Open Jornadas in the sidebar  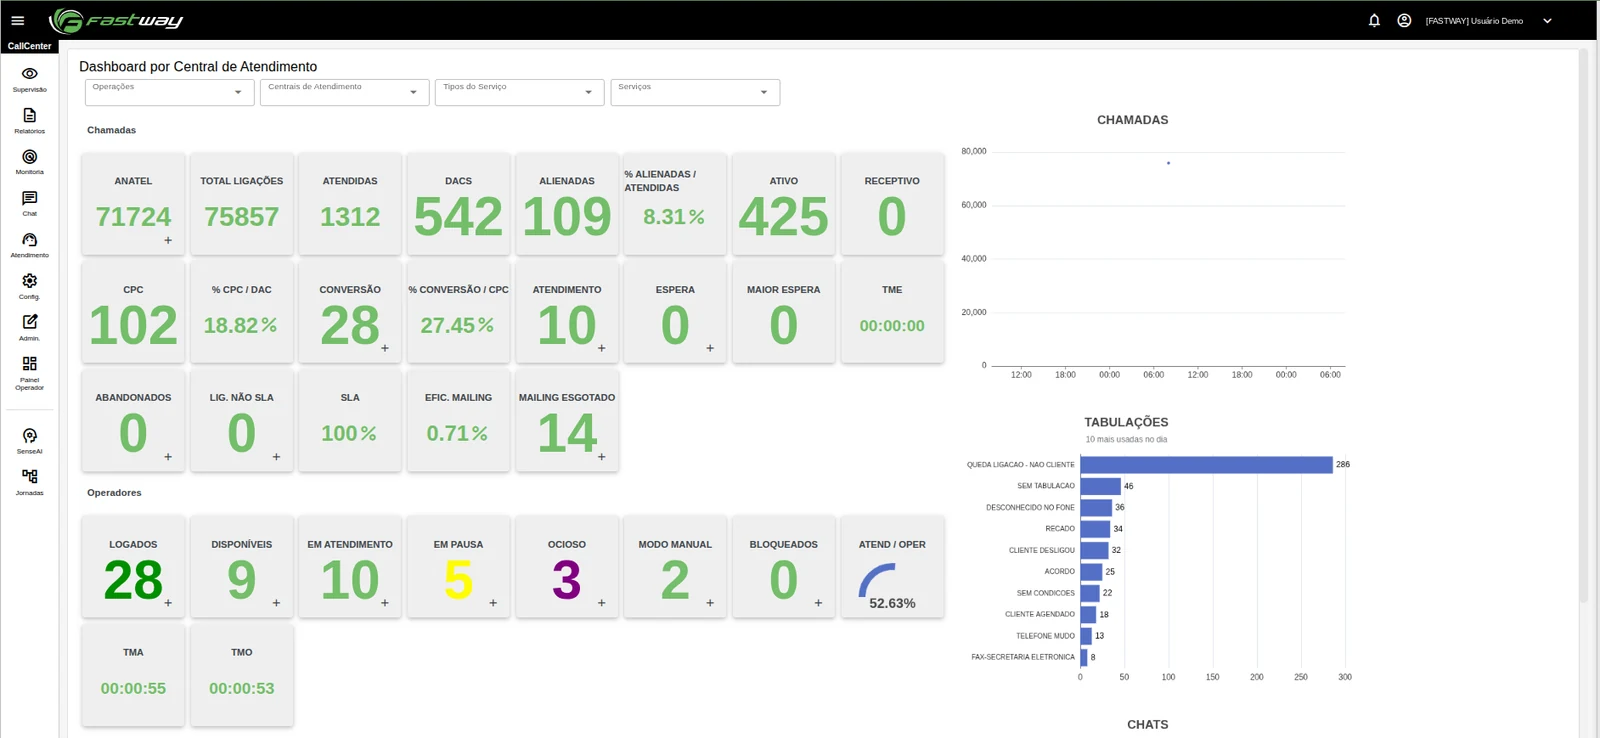pos(30,483)
